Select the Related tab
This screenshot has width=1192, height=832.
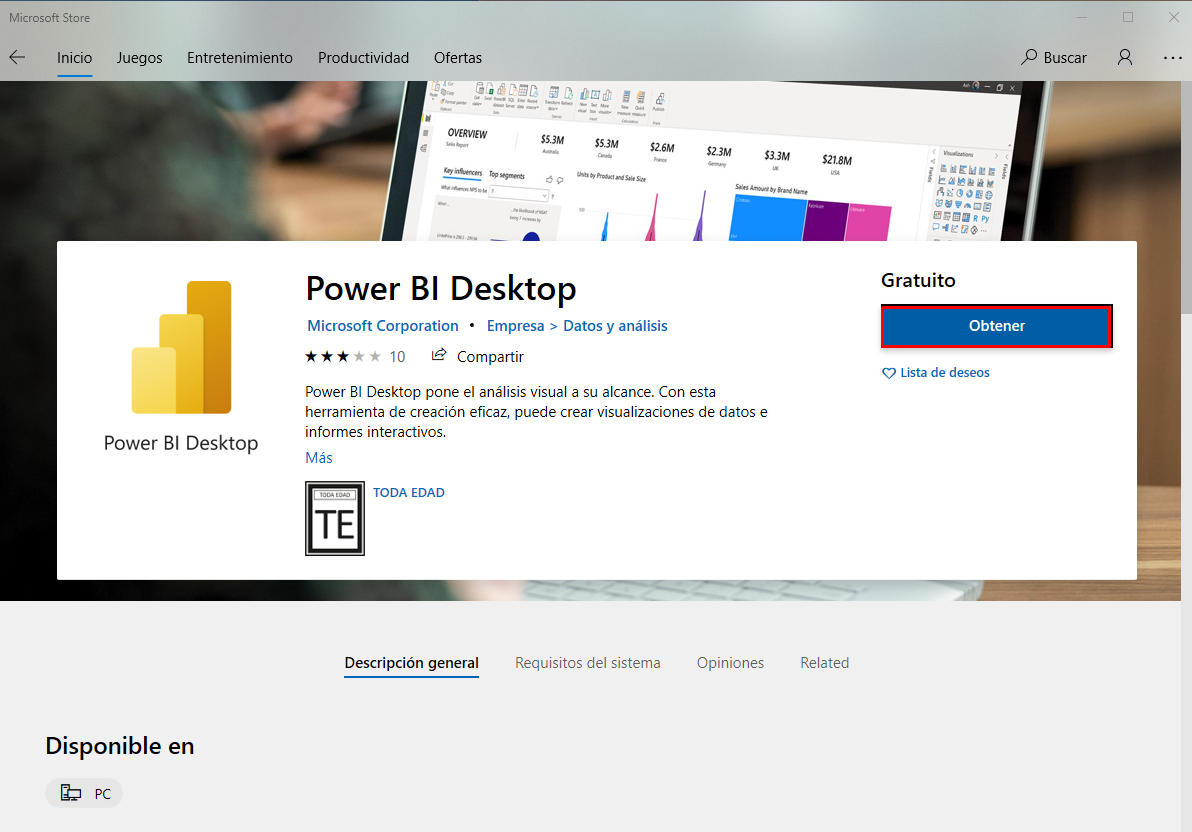click(824, 662)
